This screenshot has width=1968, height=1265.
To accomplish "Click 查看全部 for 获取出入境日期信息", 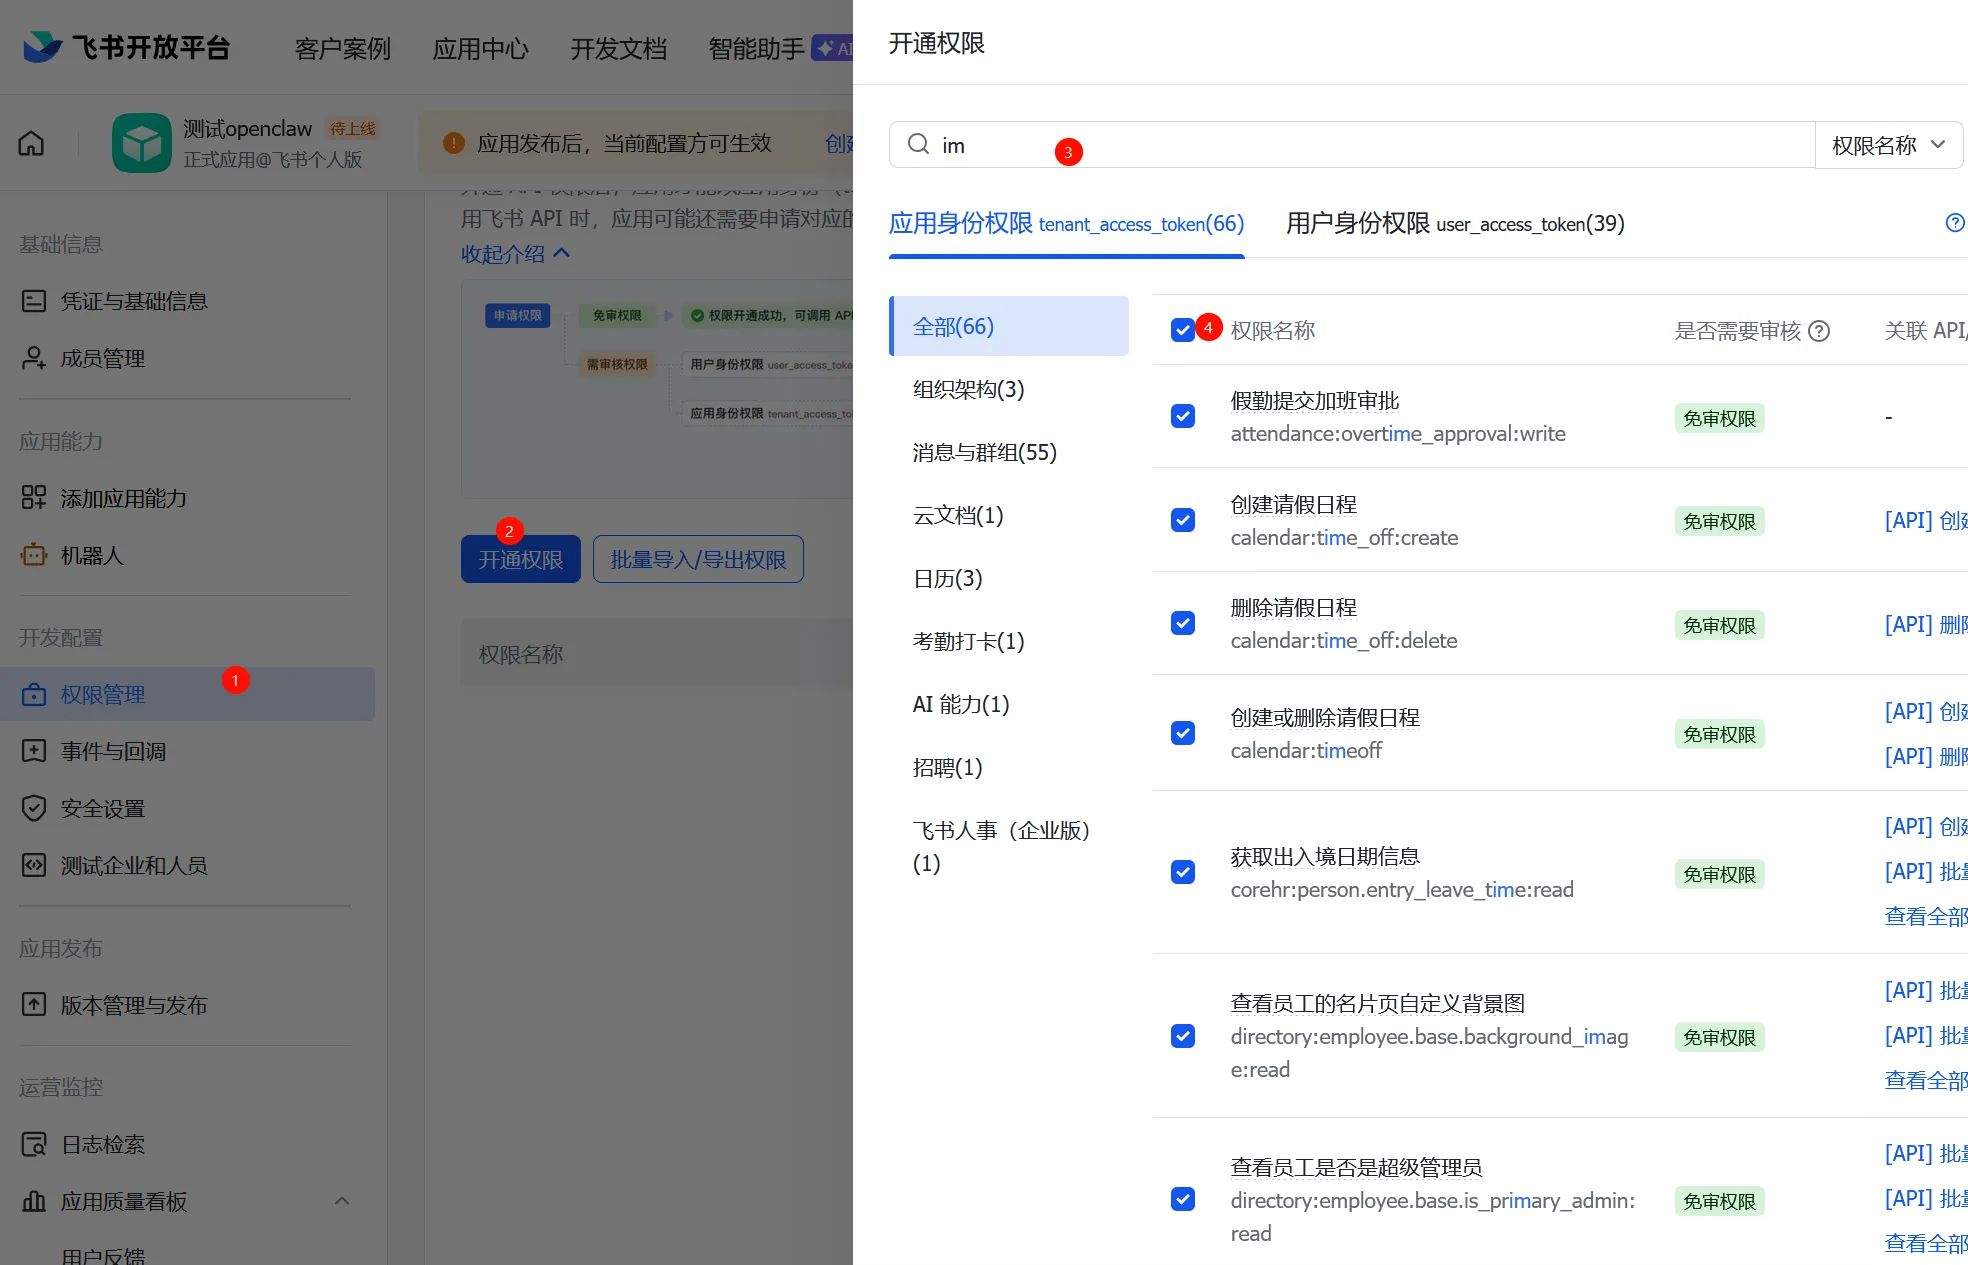I will pos(1925,916).
